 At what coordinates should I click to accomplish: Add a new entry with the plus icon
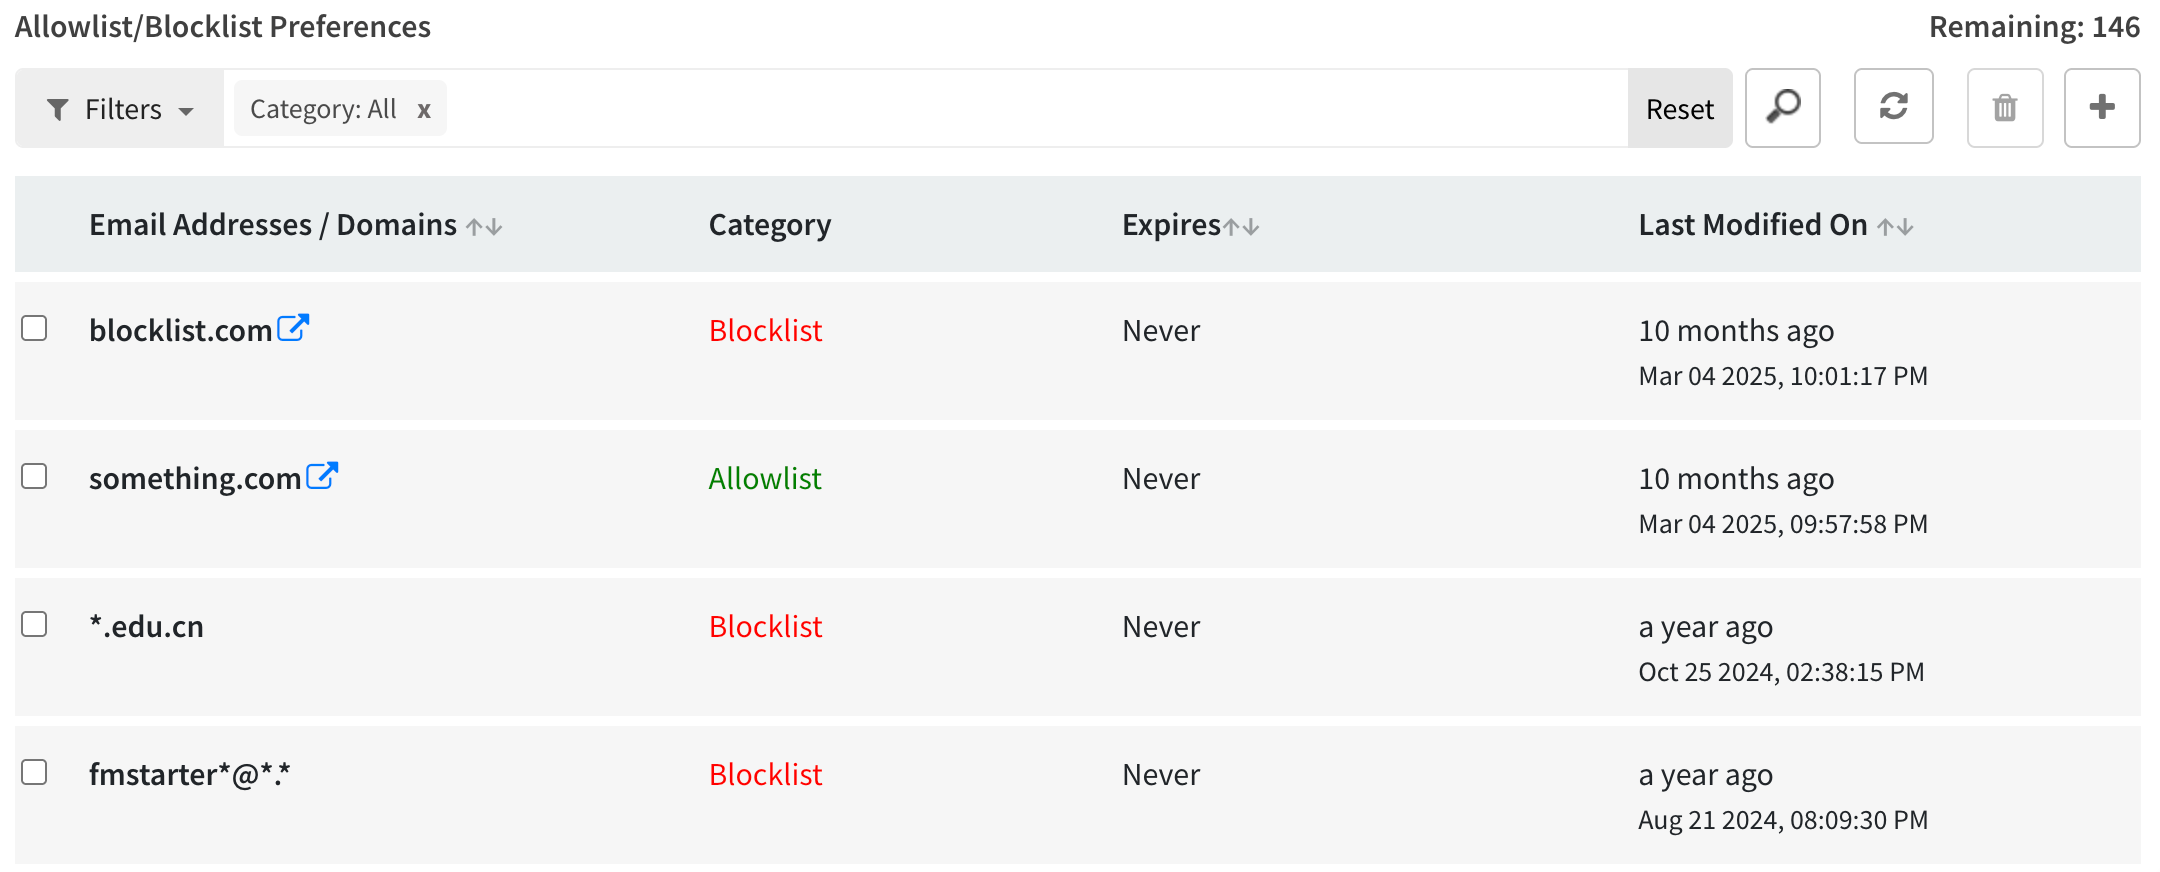[2102, 107]
